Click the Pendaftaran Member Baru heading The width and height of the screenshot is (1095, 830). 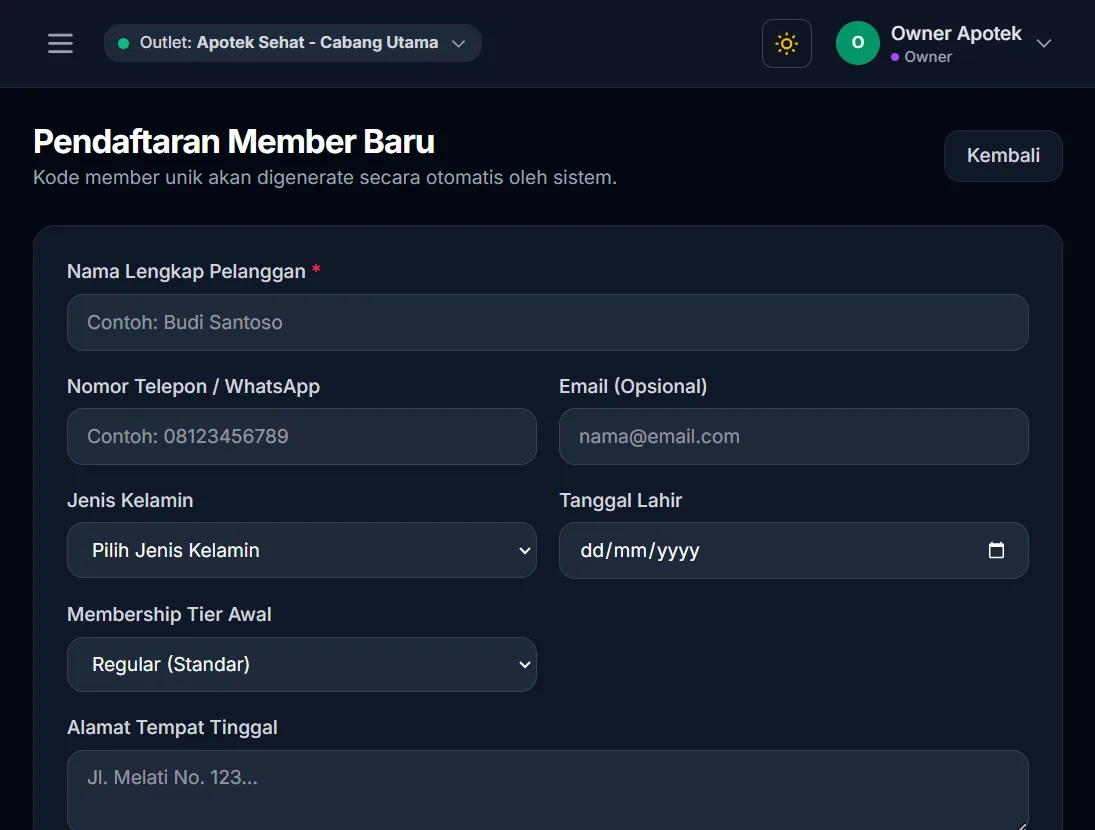tap(234, 142)
